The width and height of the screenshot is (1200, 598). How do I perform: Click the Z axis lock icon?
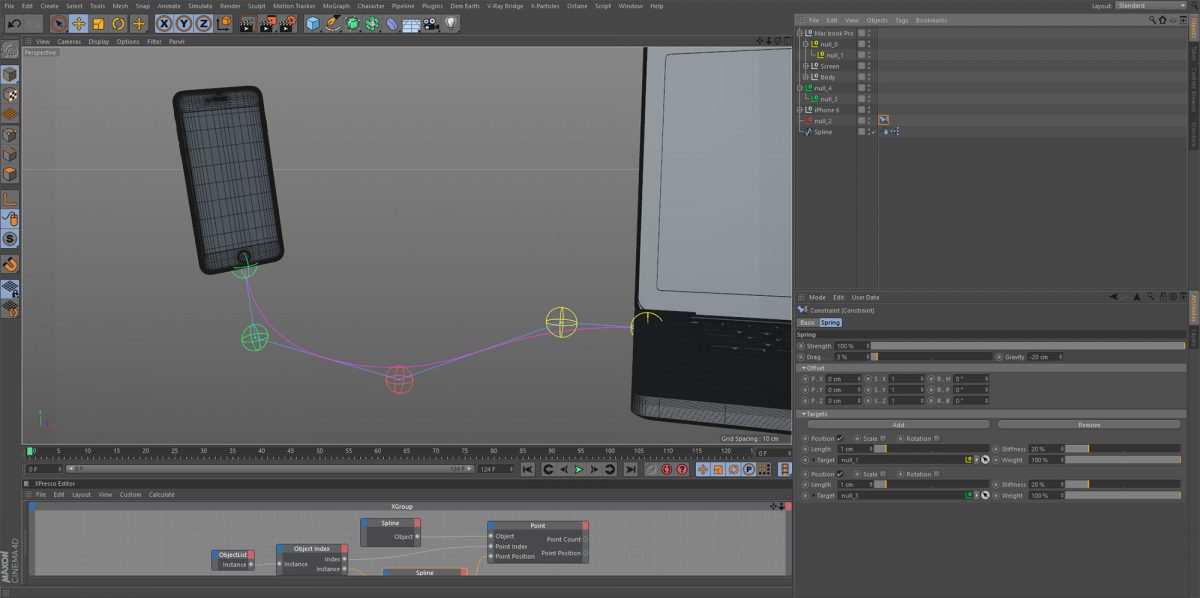coord(203,23)
